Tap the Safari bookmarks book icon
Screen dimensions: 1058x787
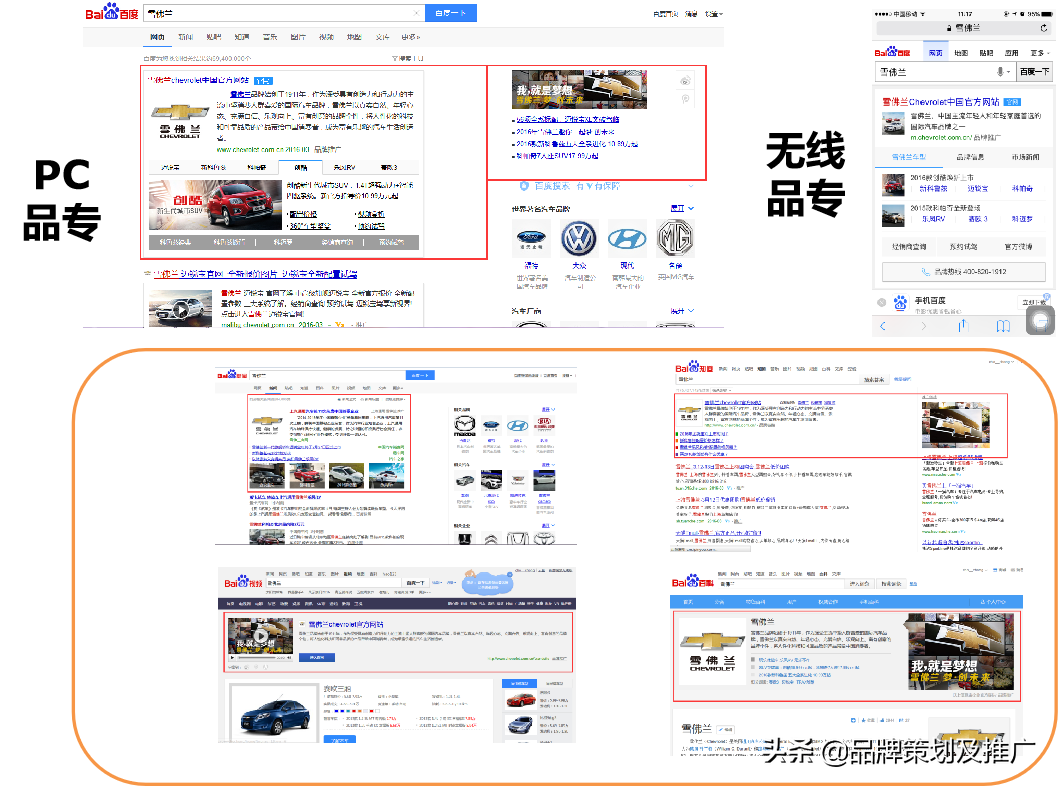pos(1003,326)
